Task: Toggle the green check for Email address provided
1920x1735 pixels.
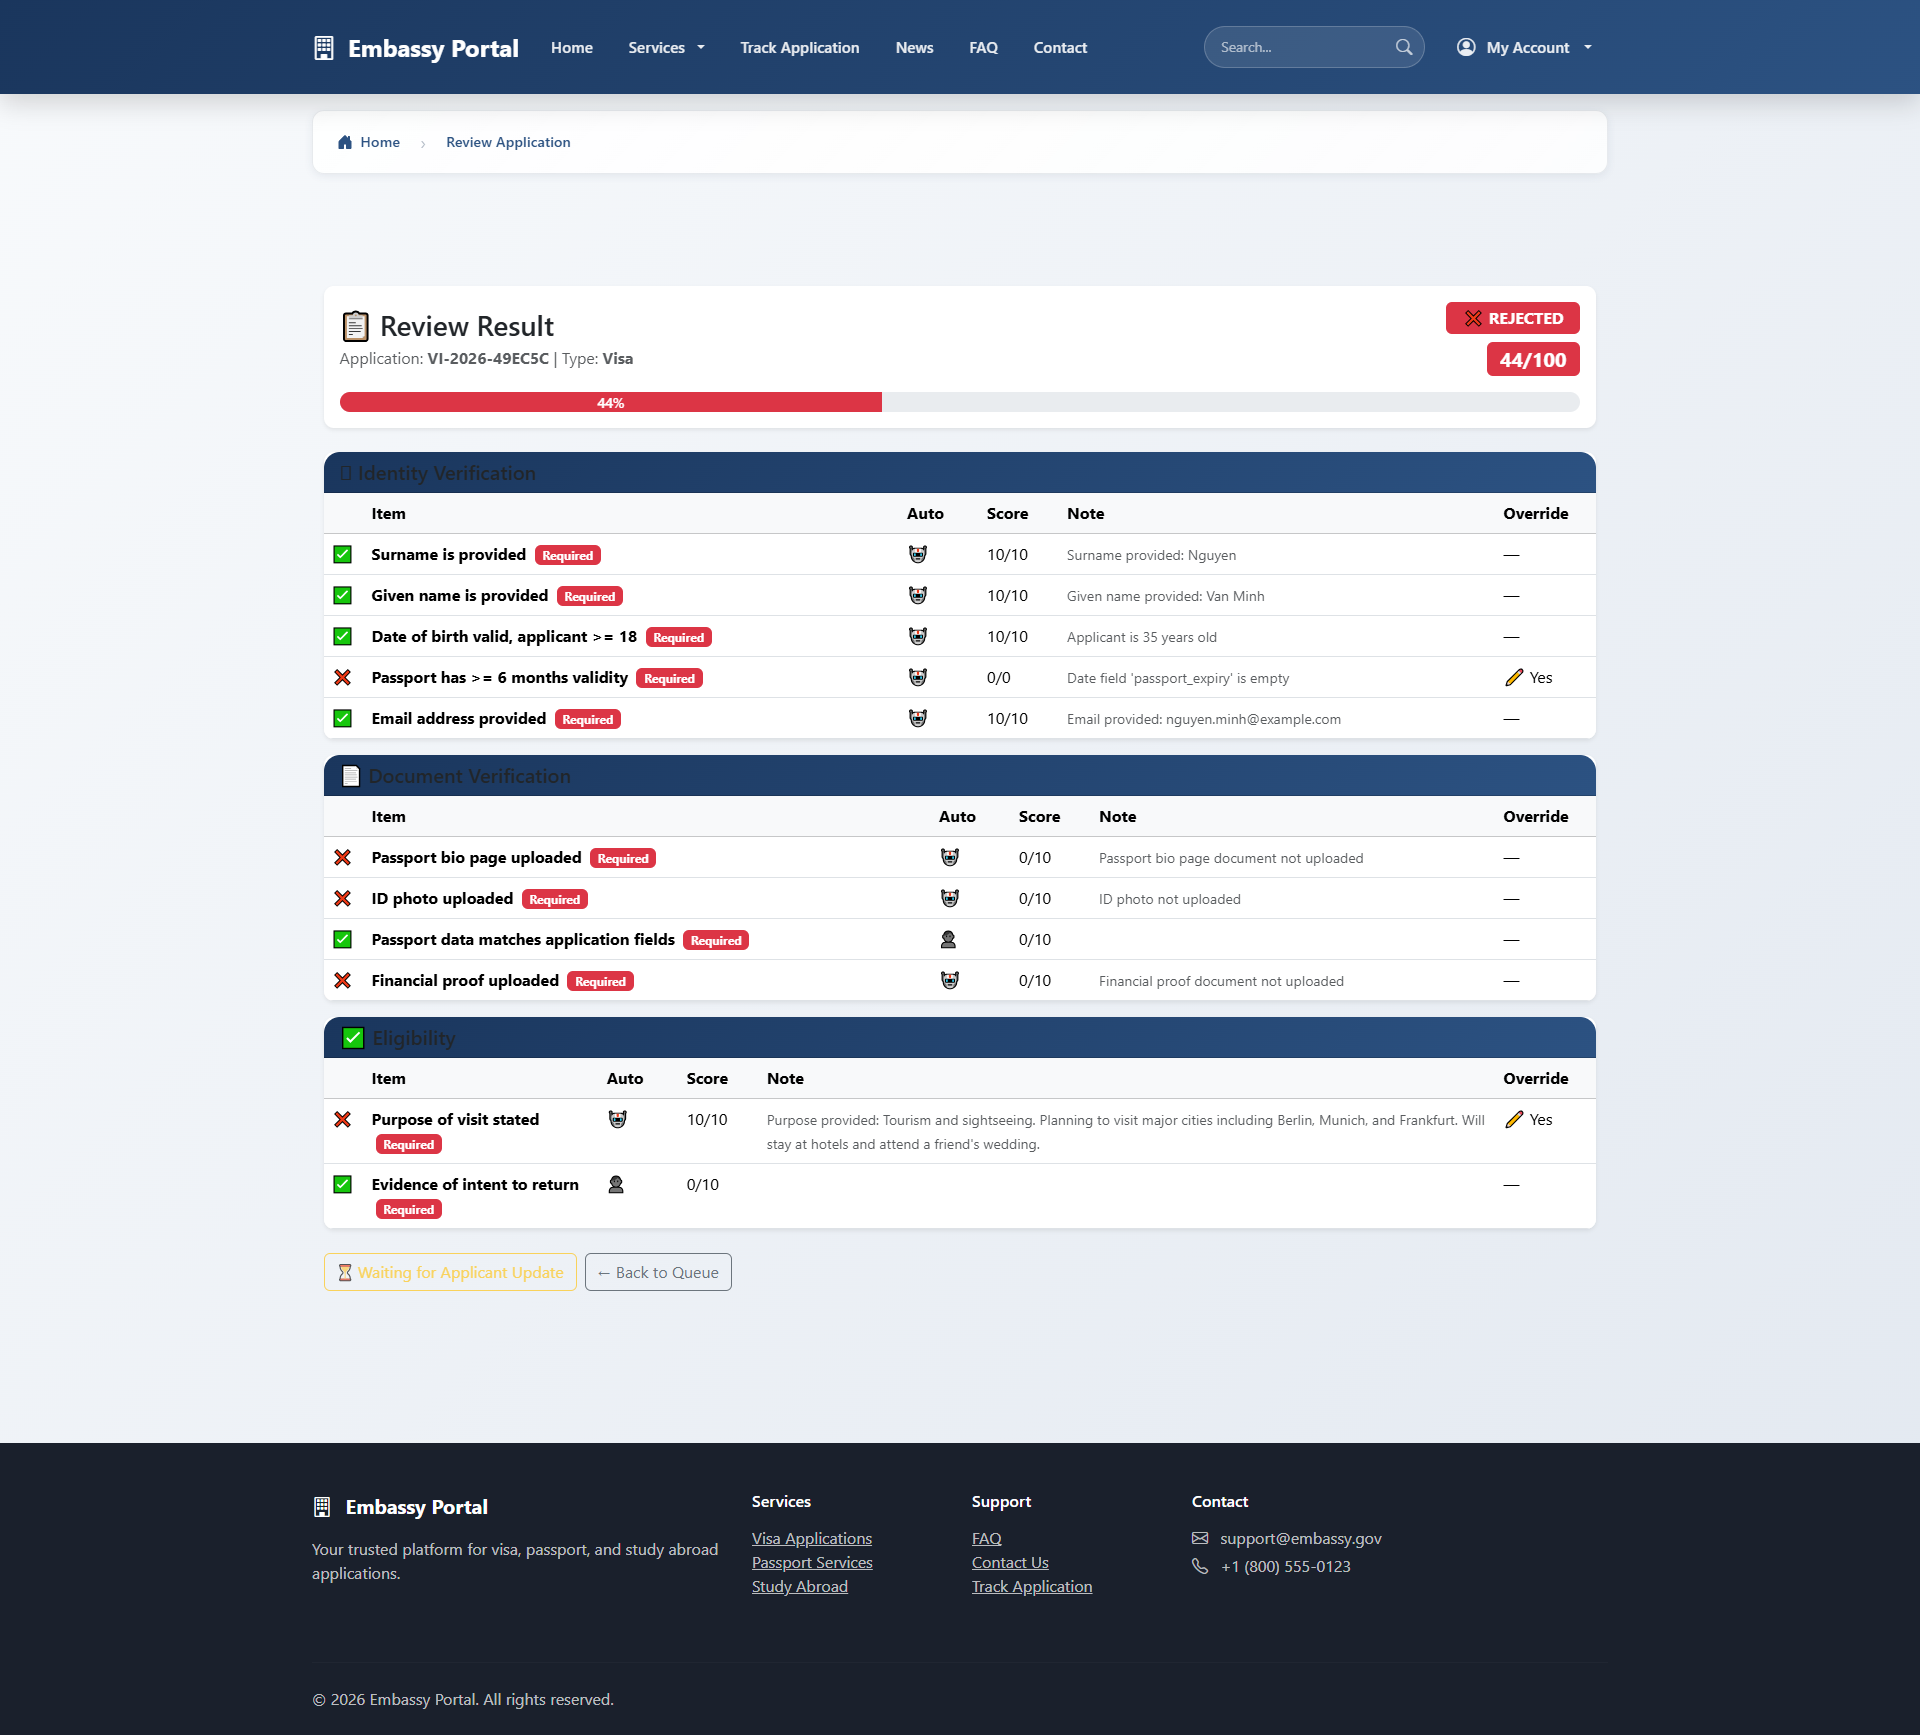Action: point(342,719)
